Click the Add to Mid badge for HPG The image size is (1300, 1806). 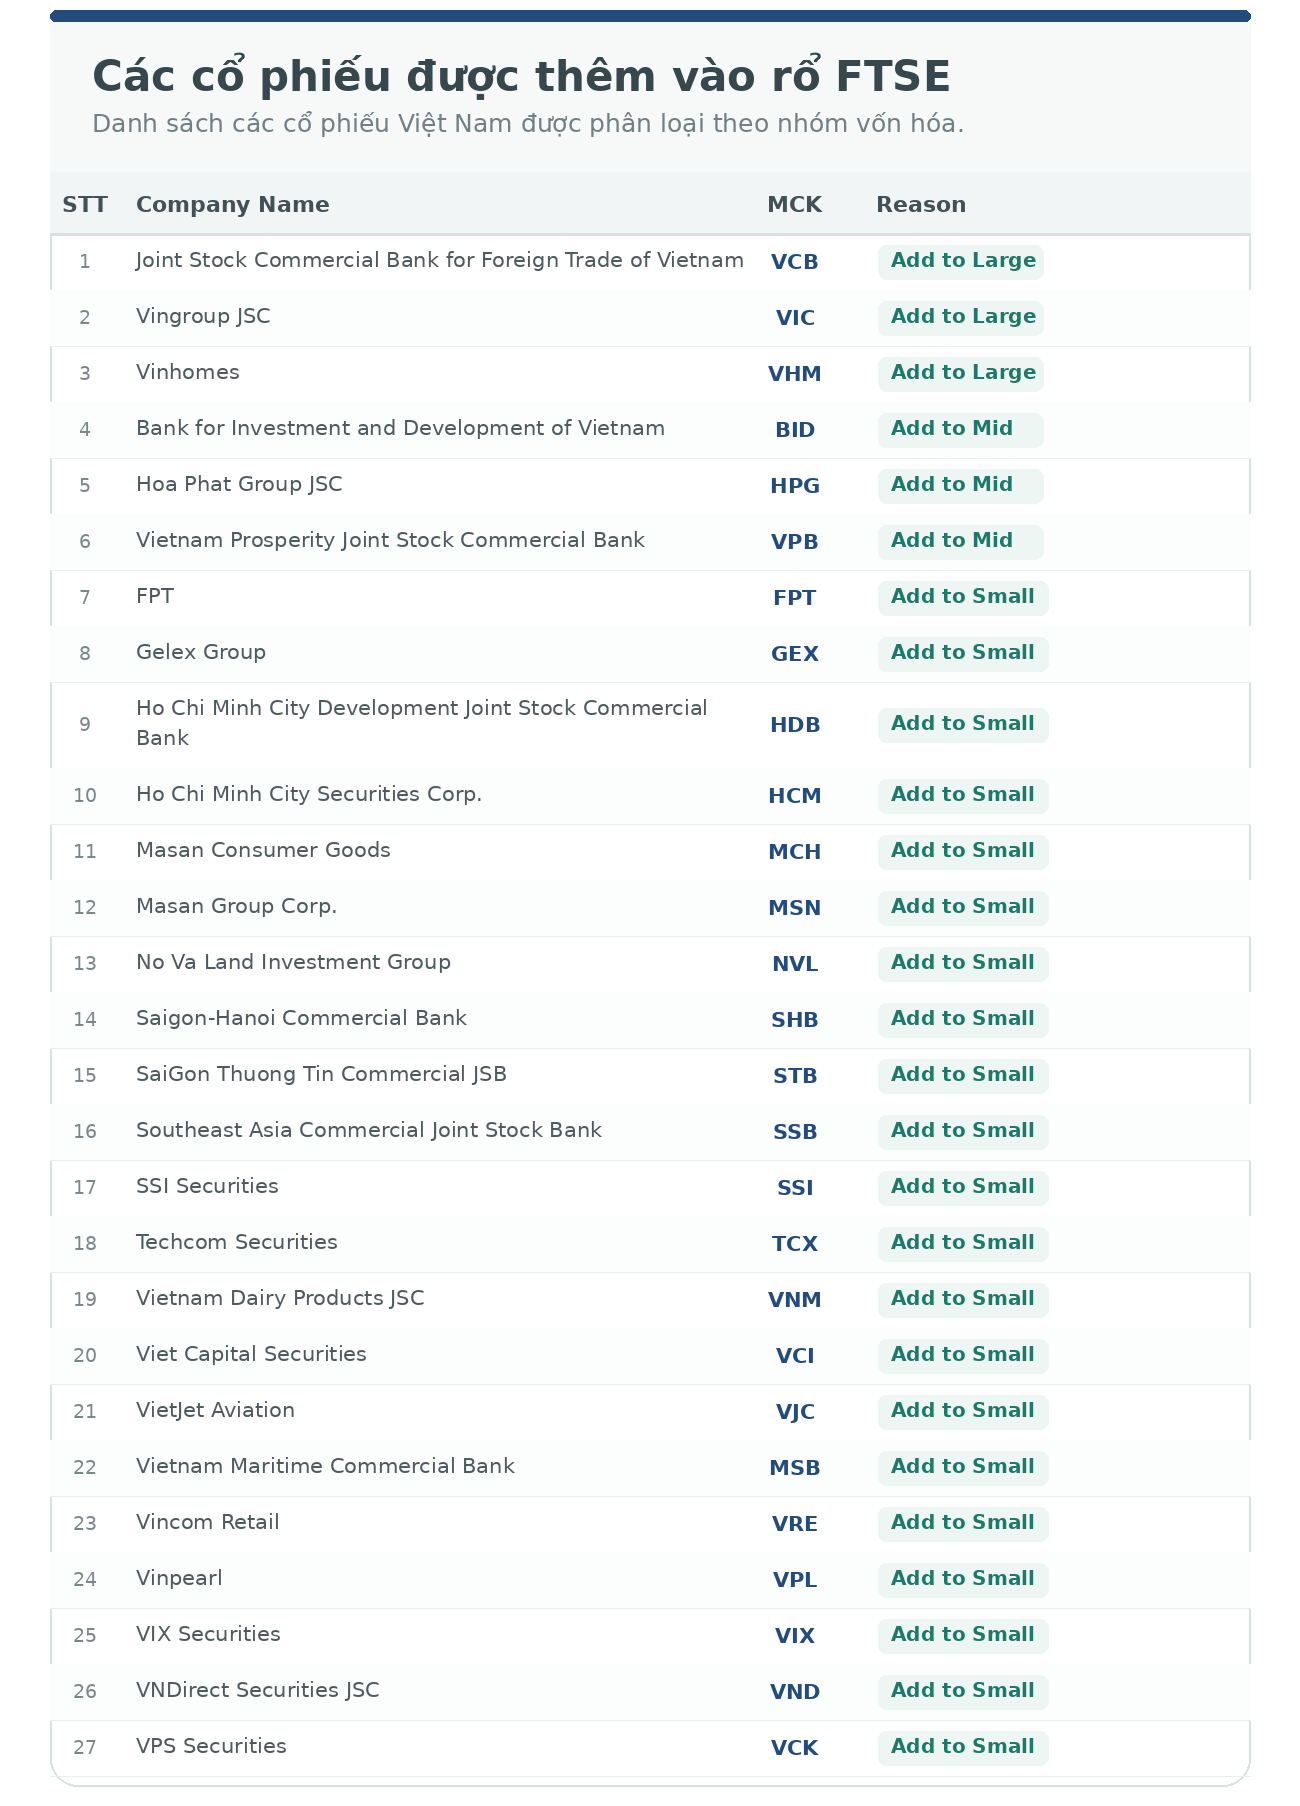[x=960, y=485]
